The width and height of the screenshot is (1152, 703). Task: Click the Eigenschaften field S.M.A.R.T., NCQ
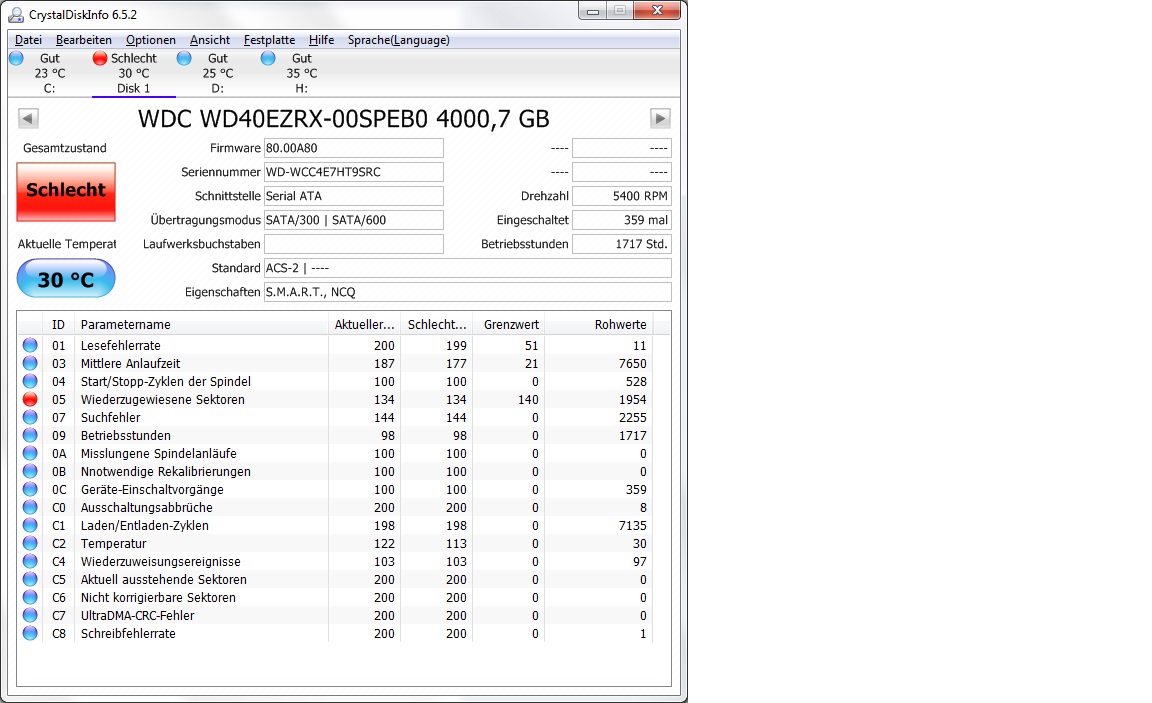pos(467,292)
